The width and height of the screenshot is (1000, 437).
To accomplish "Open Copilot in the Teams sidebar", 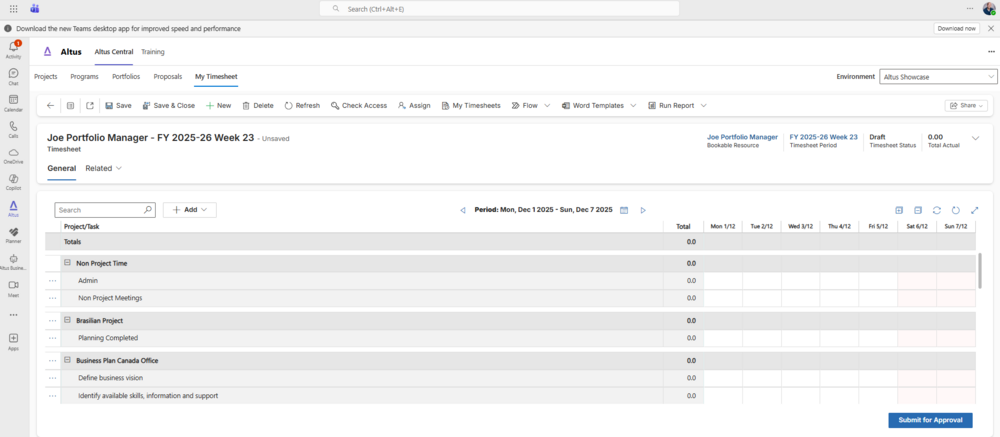I will point(13,180).
